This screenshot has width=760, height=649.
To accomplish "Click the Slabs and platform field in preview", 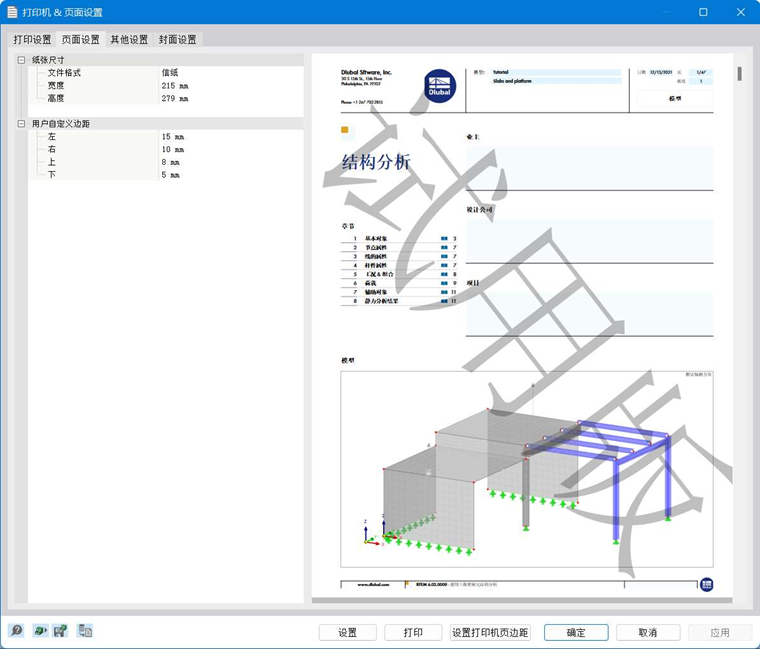I will [556, 81].
